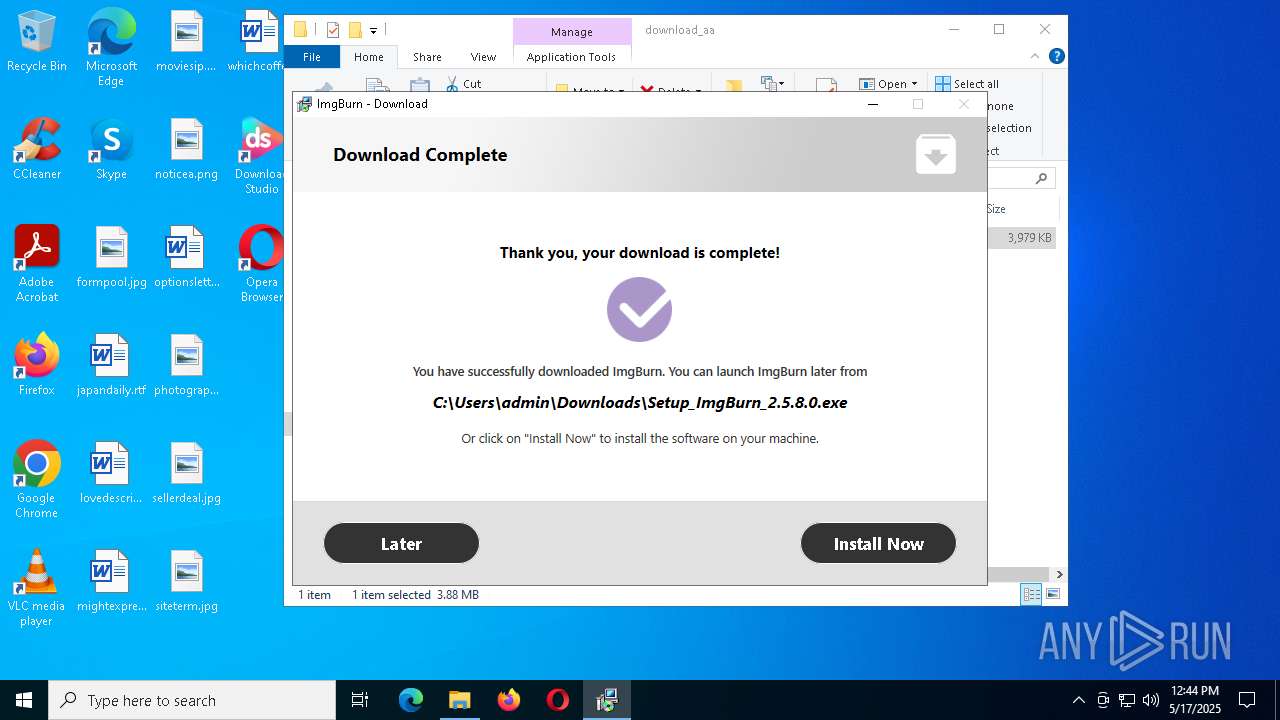
Task: Select formpool.jpg file on desktop
Action: coord(111,258)
